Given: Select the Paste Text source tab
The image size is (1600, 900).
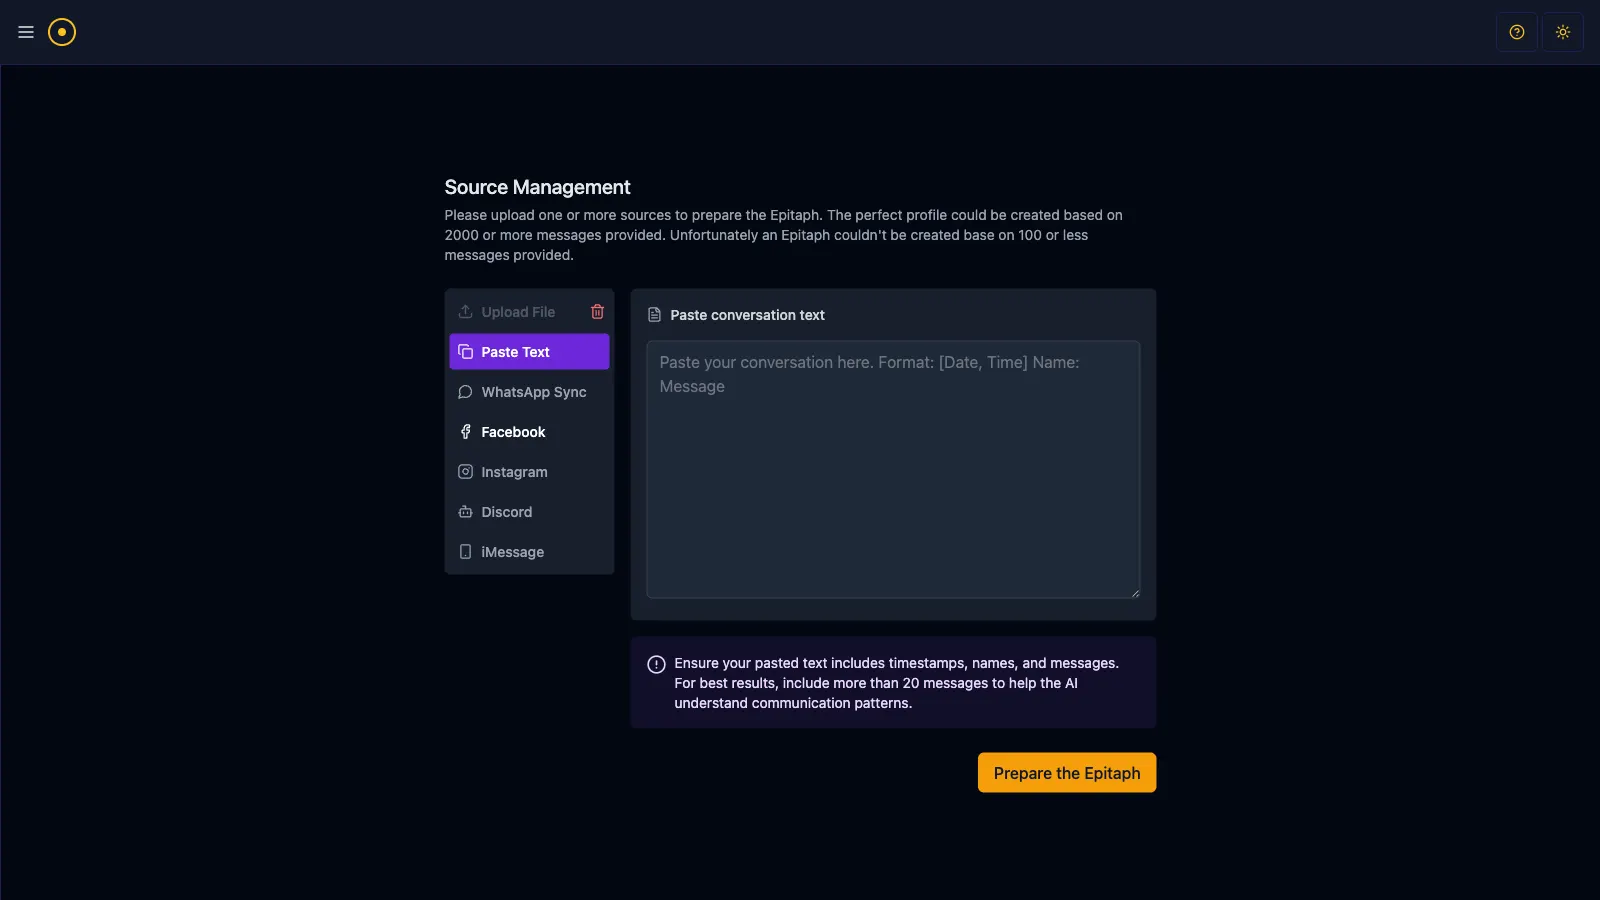Looking at the screenshot, I should click(x=529, y=352).
